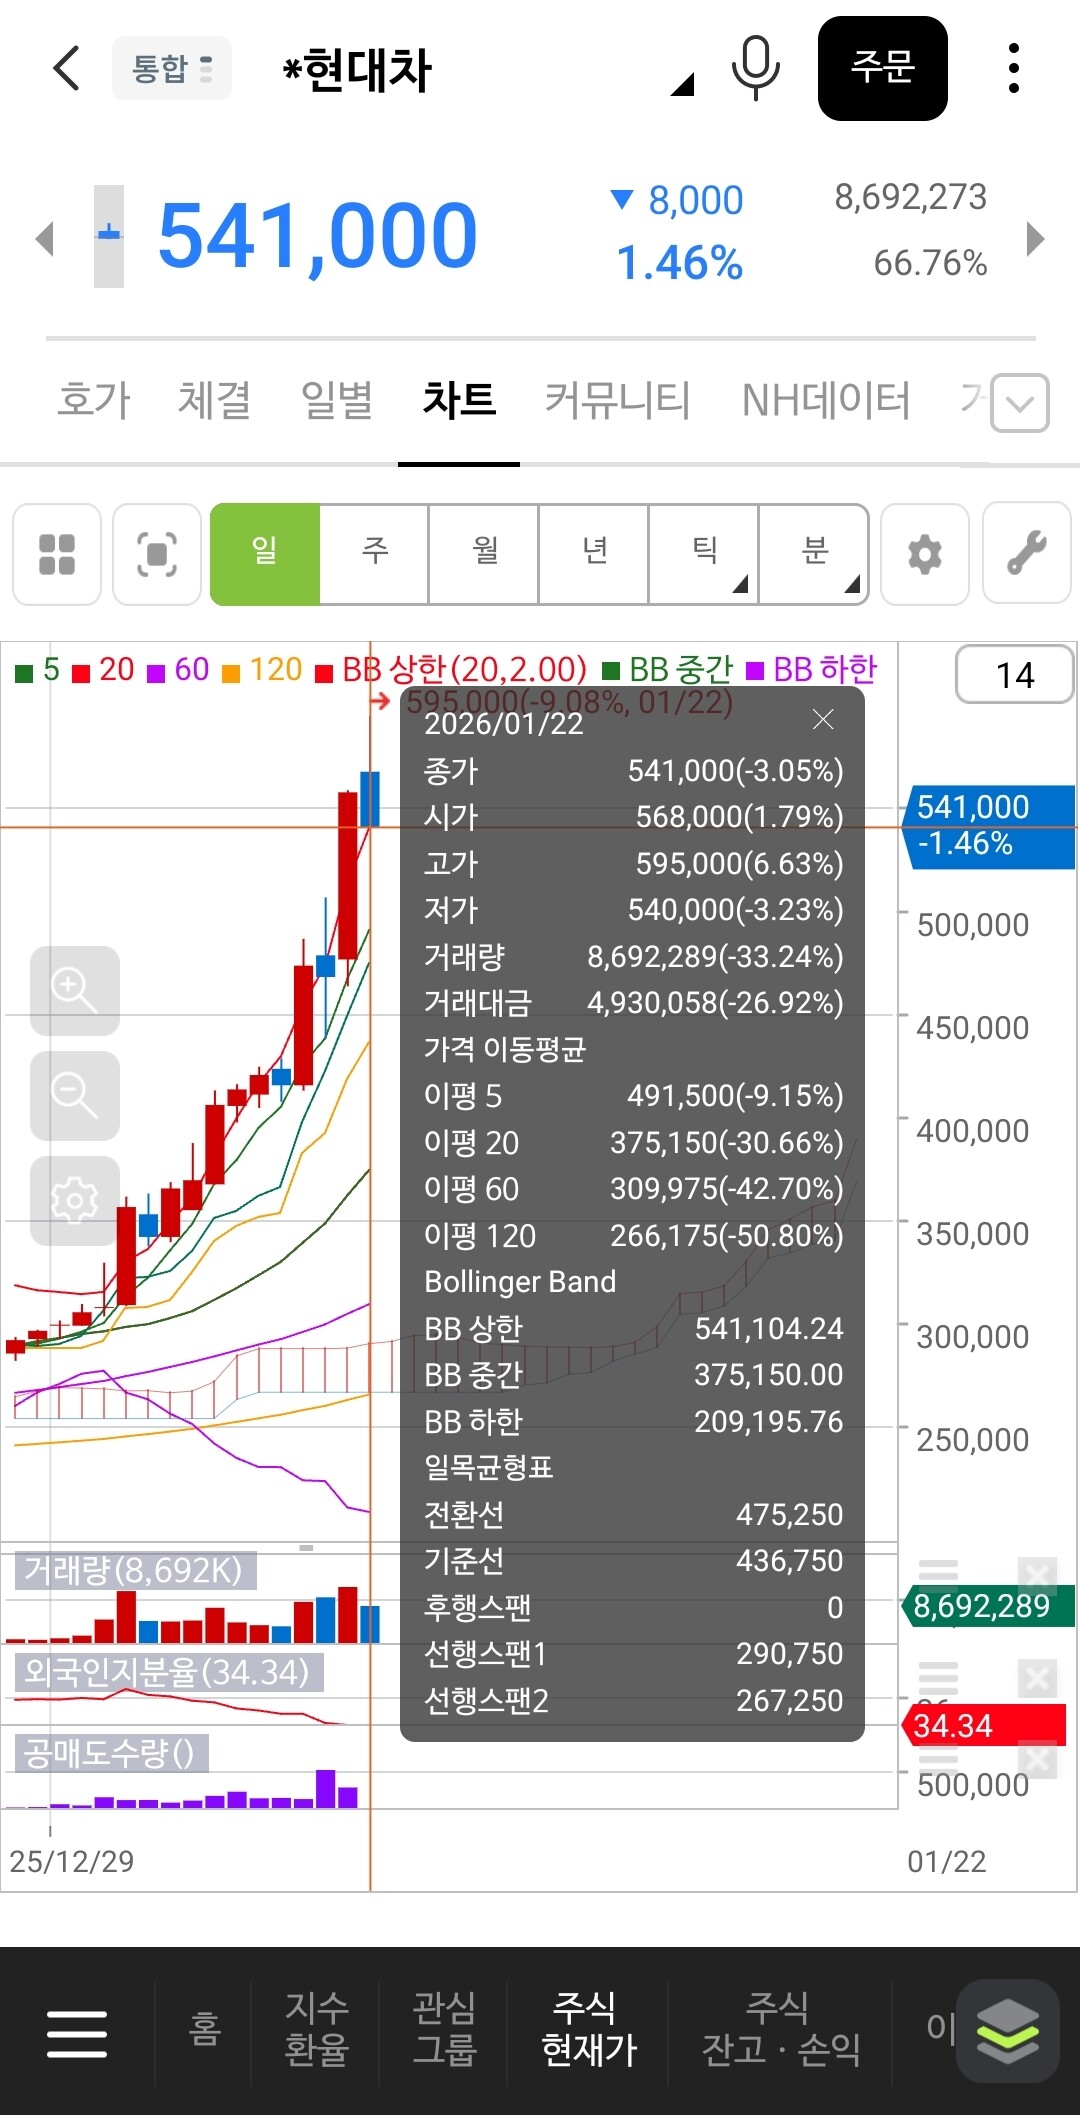Tap the 공매도수량() panel label
The height and width of the screenshot is (2115, 1080).
[x=111, y=1753]
